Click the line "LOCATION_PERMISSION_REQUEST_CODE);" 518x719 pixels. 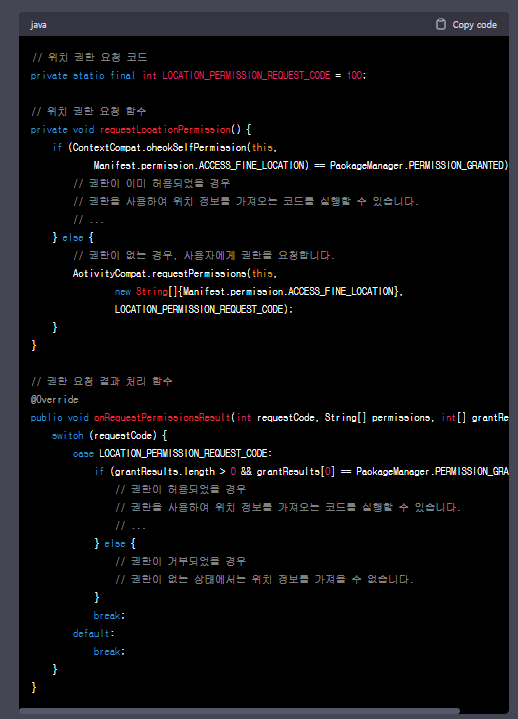tap(204, 309)
